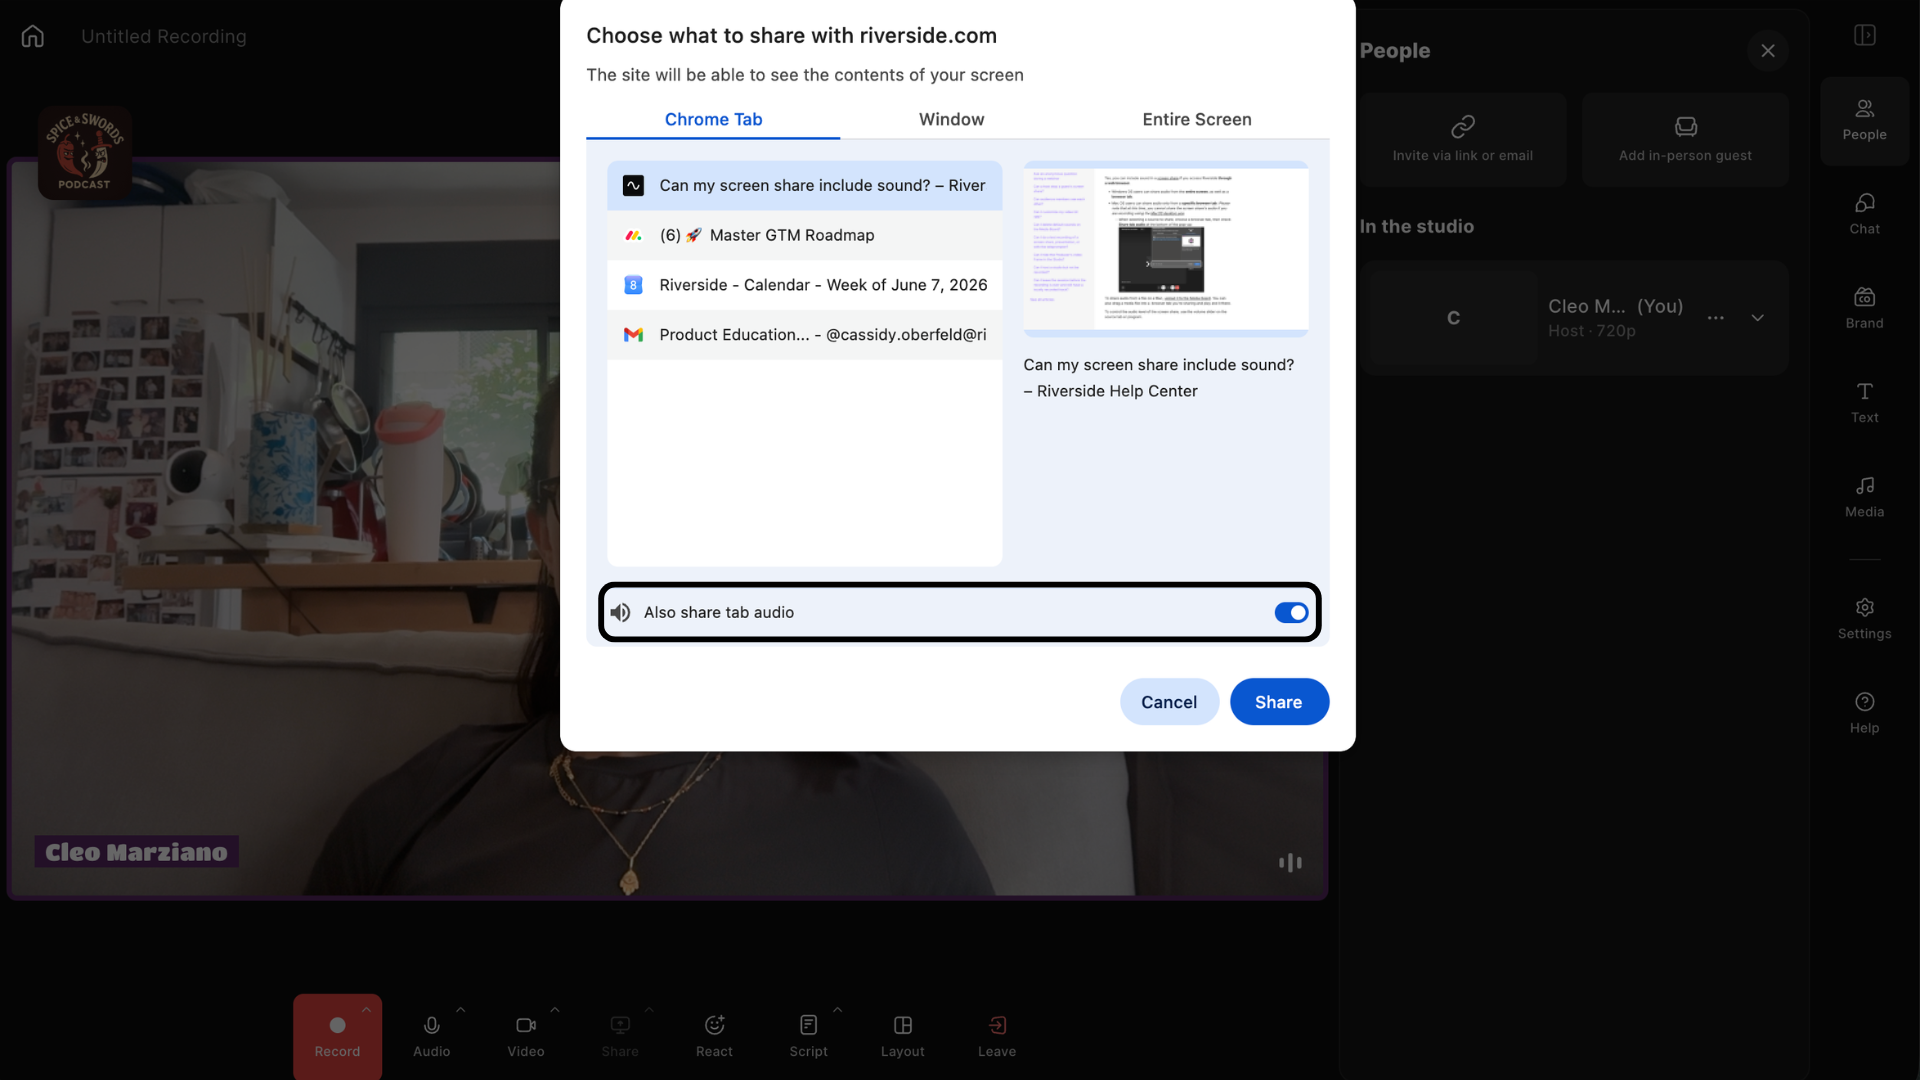This screenshot has width=1920, height=1080.
Task: Expand Record options caret
Action: pyautogui.click(x=366, y=1010)
